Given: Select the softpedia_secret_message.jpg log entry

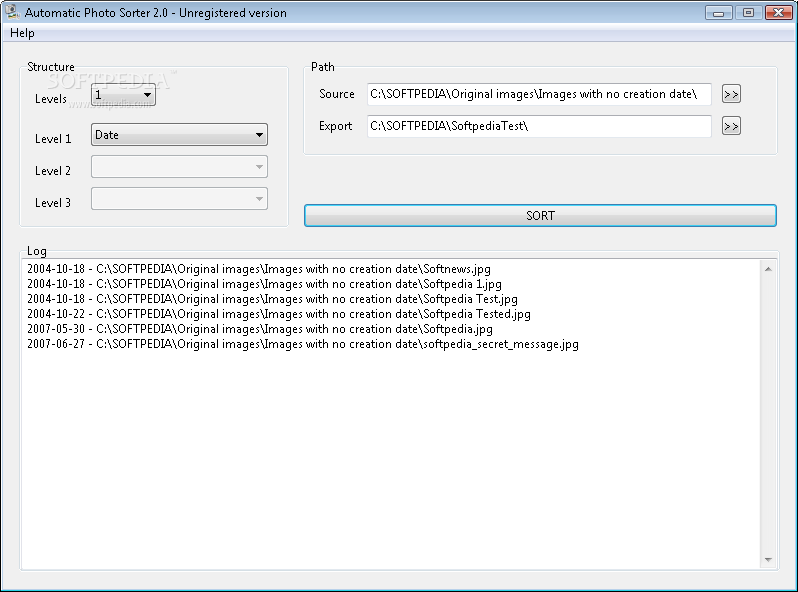Looking at the screenshot, I should click(x=302, y=344).
